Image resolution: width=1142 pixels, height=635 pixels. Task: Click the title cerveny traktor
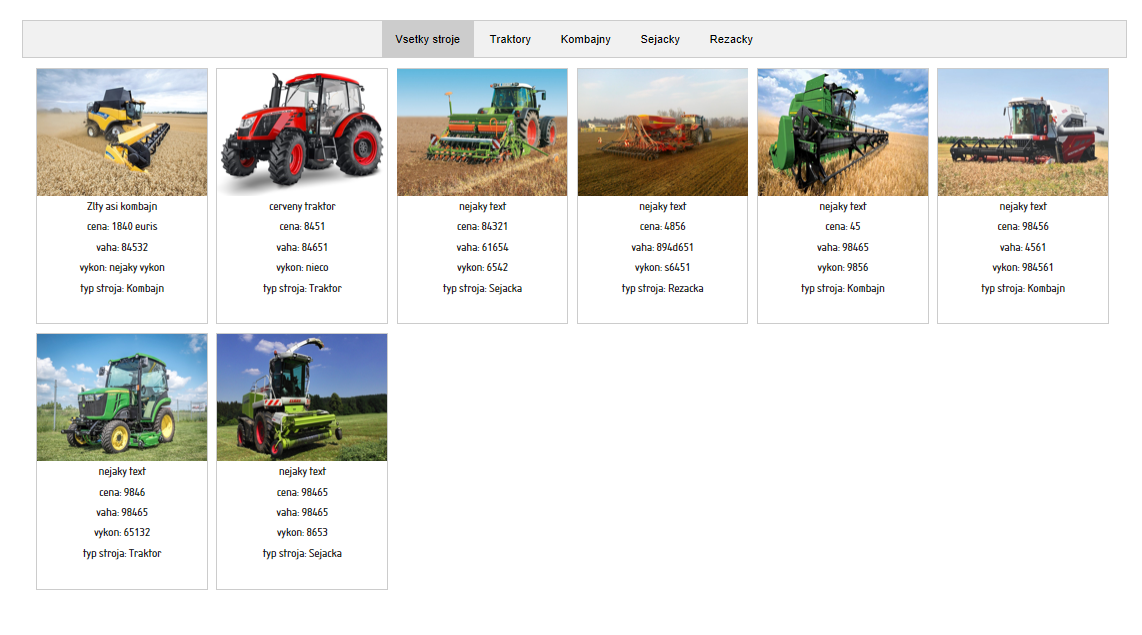302,206
